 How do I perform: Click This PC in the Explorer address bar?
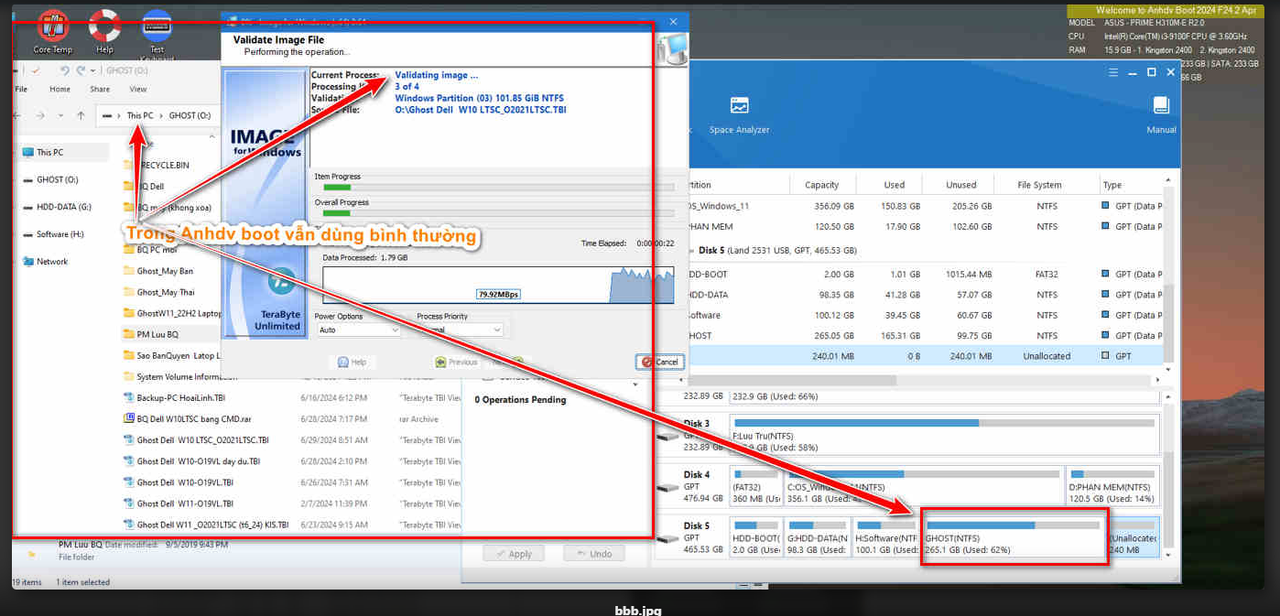(x=140, y=116)
